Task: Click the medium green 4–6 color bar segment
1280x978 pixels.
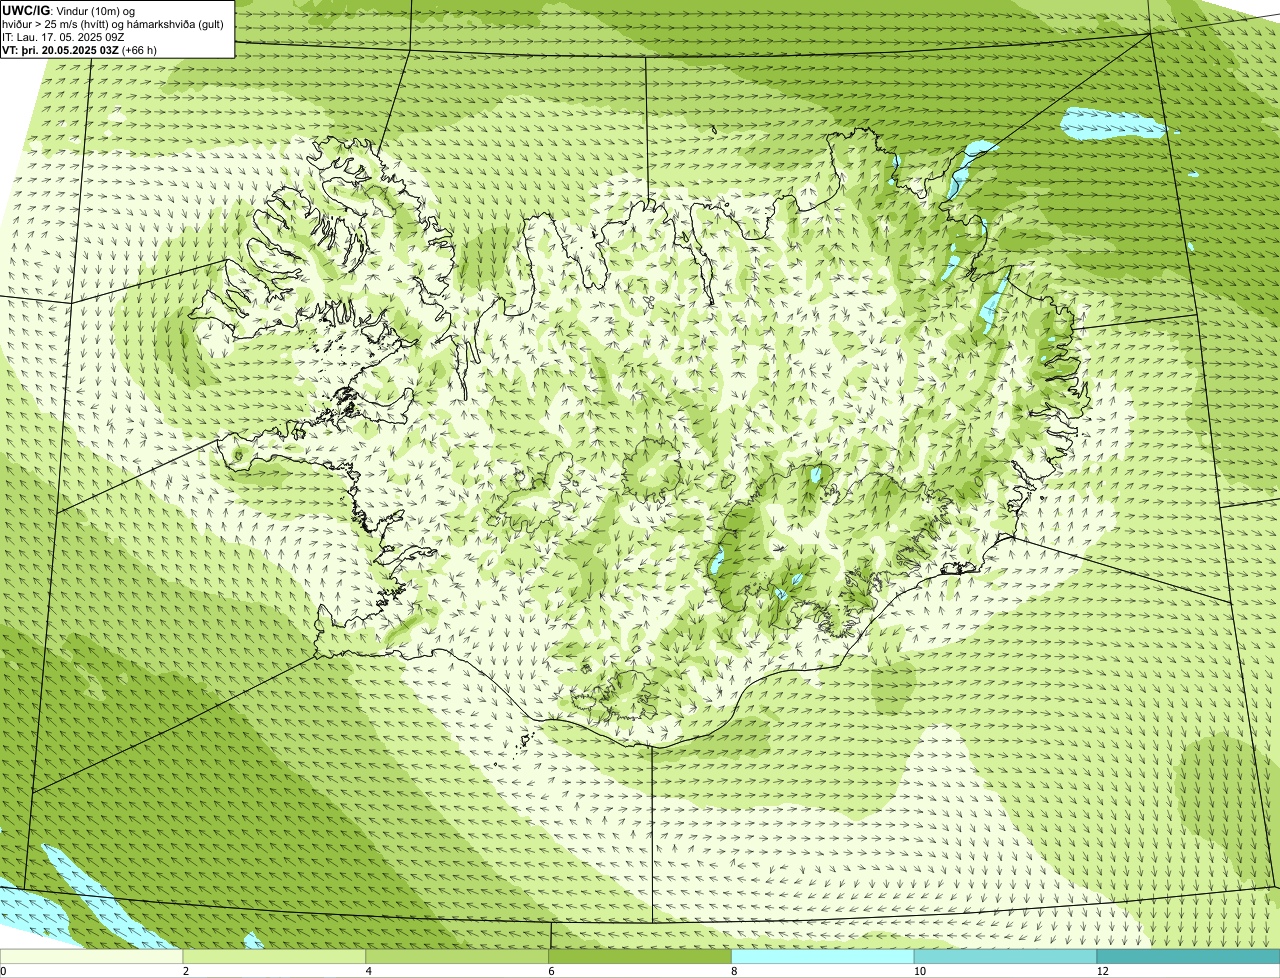Action: pyautogui.click(x=458, y=956)
